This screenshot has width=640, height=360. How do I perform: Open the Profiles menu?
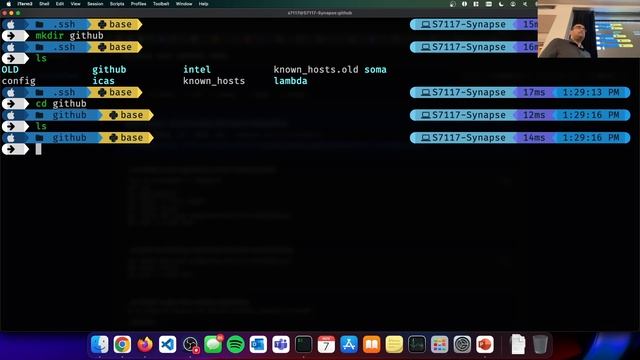click(138, 4)
